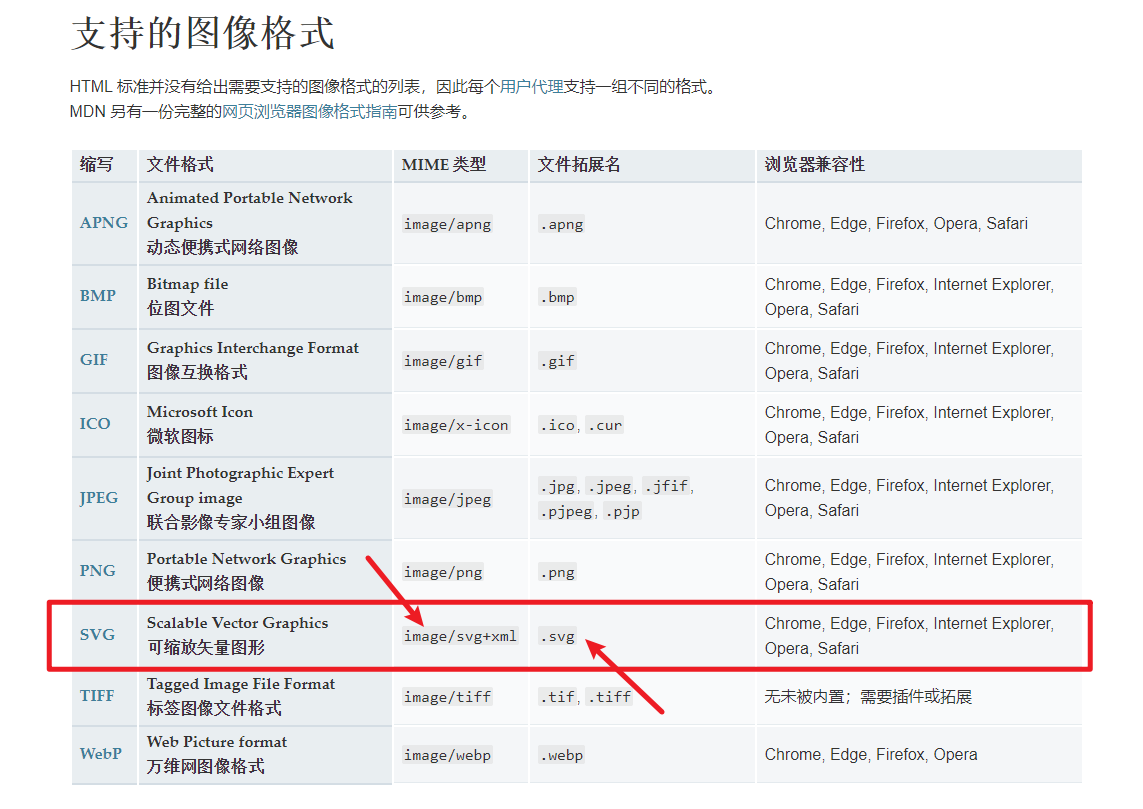The image size is (1143, 809).
Task: Click the 标签图像文件格式 translation
Action: [x=214, y=708]
